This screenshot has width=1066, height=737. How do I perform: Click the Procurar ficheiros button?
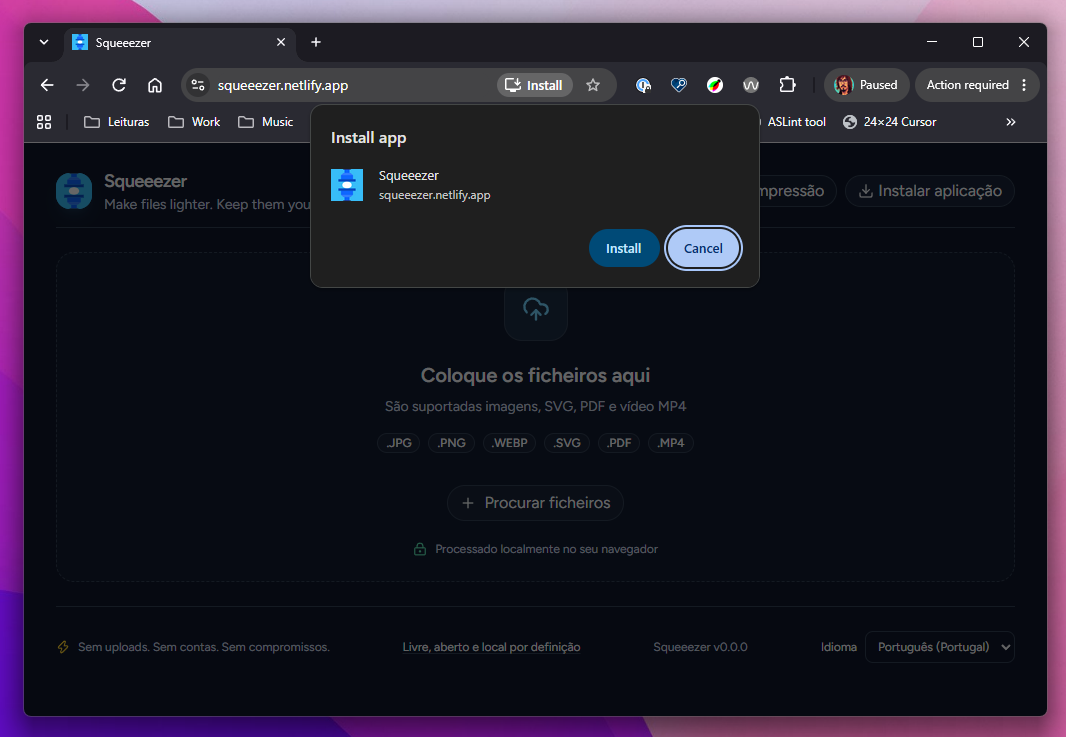click(536, 503)
